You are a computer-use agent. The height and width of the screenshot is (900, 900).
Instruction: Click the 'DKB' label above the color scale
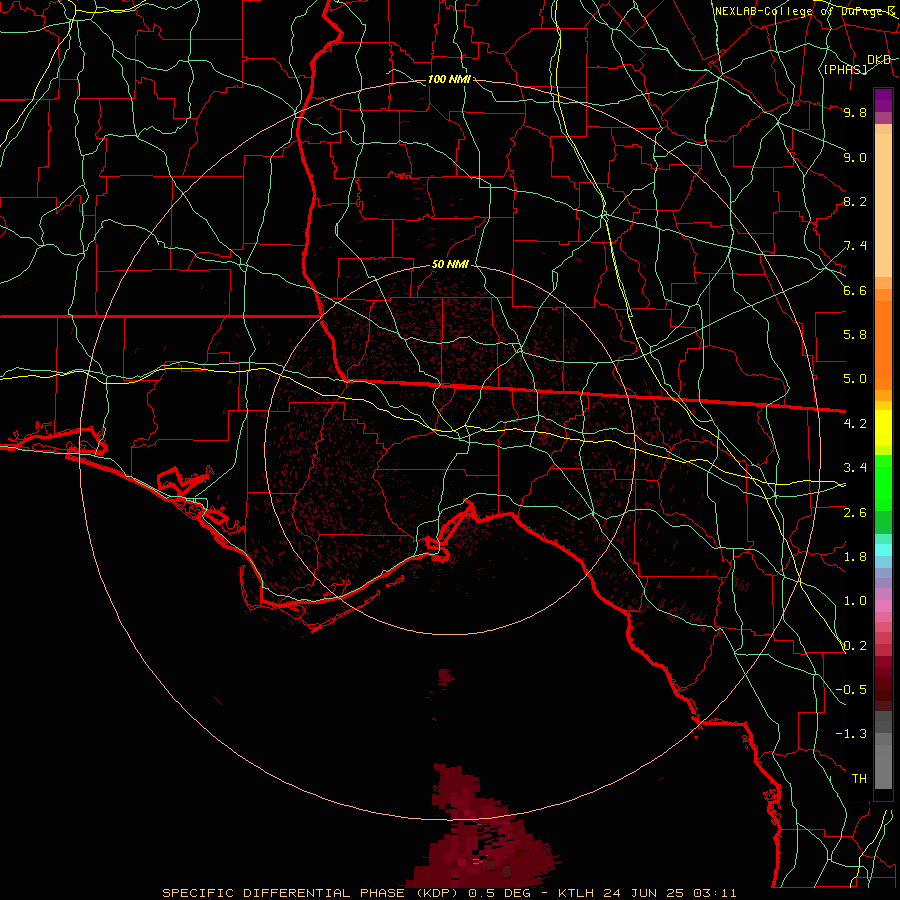click(879, 60)
